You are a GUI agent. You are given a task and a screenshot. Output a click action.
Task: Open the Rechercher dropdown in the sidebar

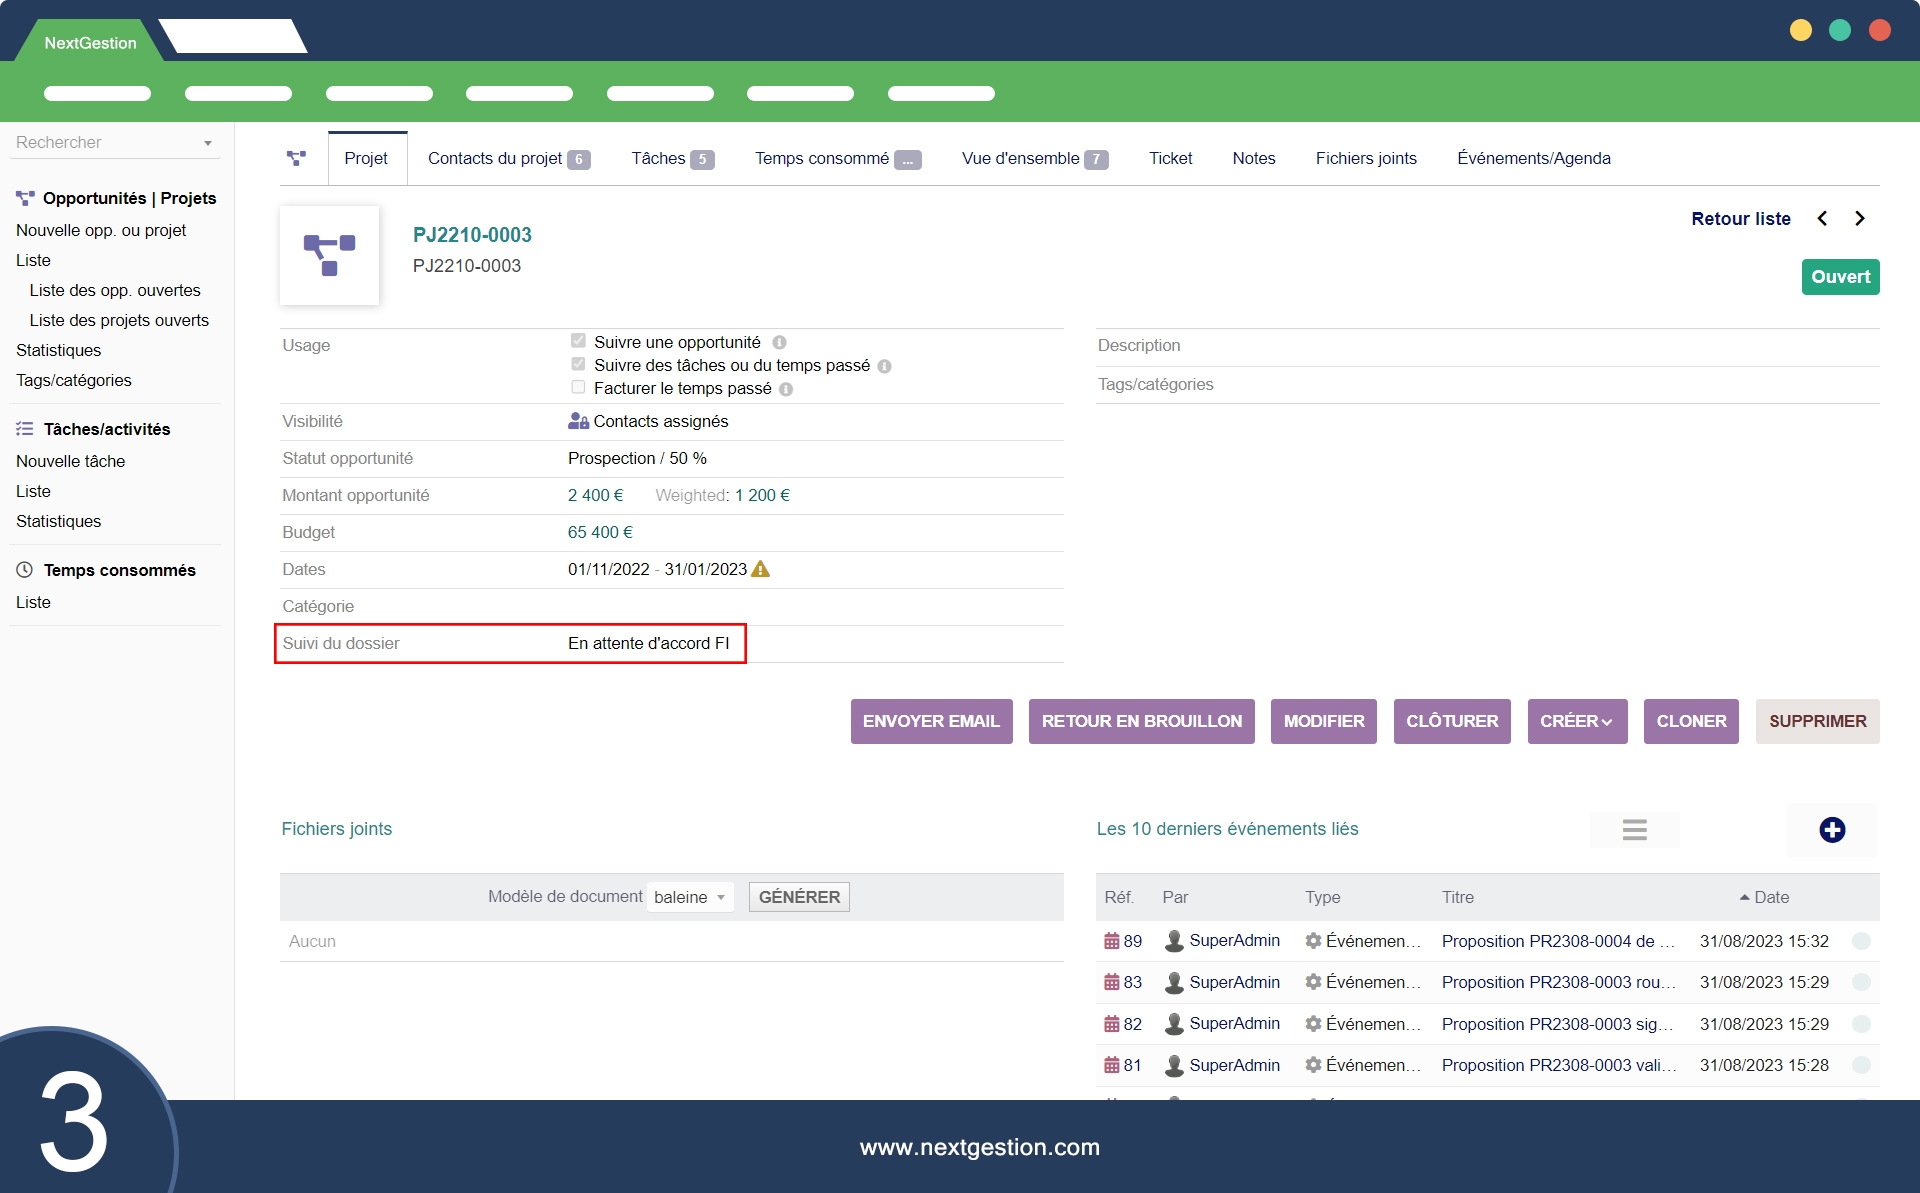click(115, 142)
